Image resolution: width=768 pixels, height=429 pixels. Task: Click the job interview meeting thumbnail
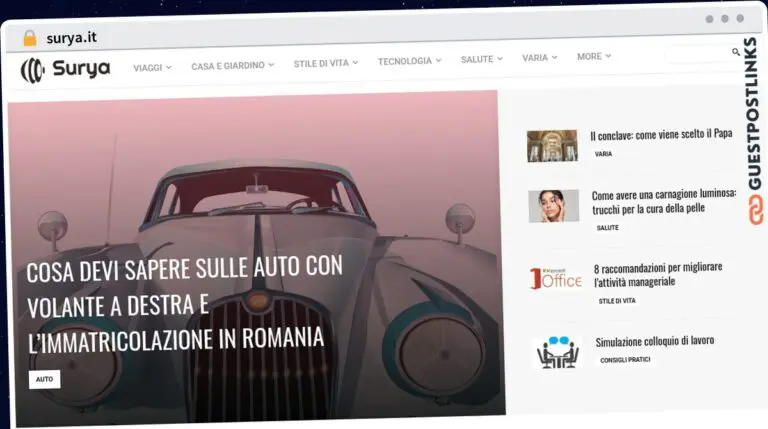[x=558, y=352]
